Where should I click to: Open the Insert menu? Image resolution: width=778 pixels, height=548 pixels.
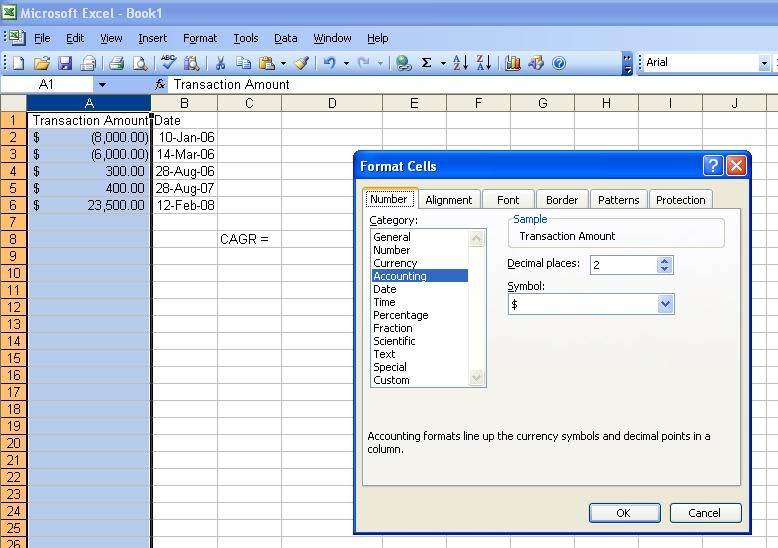152,38
